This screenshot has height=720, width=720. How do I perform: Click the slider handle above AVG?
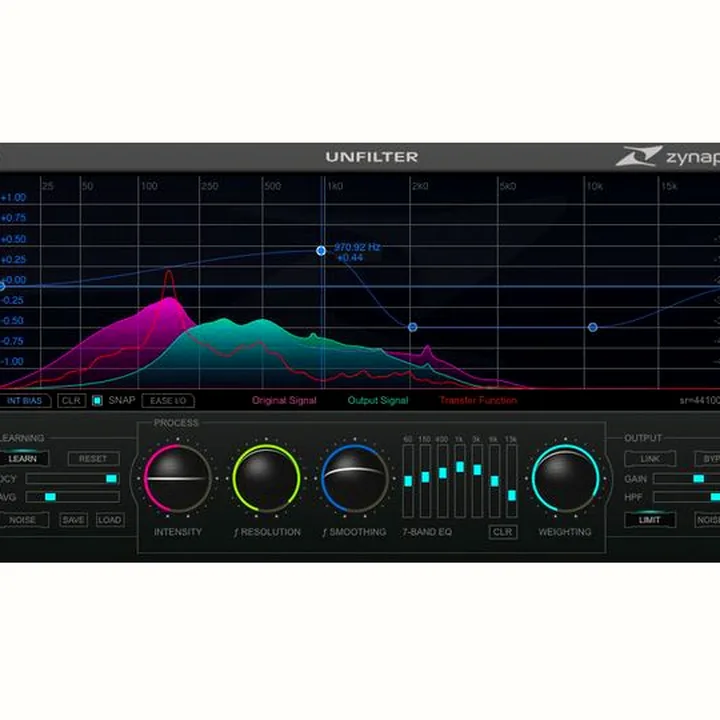(112, 478)
